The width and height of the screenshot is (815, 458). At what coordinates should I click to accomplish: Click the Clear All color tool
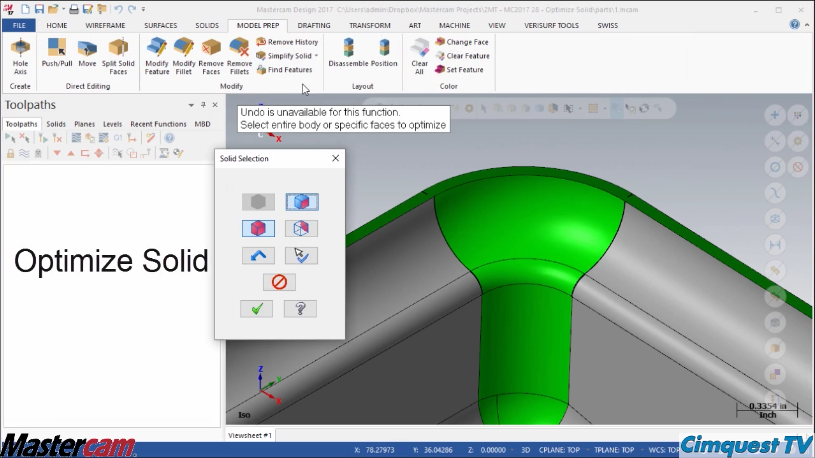click(x=419, y=56)
